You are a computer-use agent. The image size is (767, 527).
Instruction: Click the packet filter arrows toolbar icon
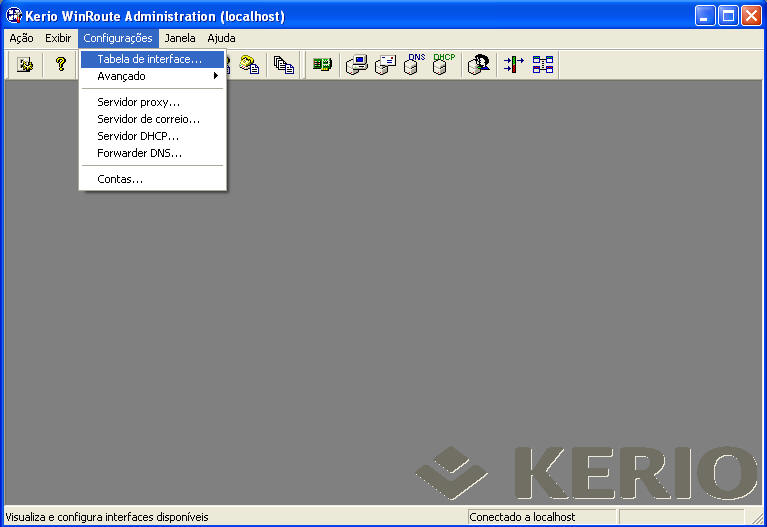(514, 65)
